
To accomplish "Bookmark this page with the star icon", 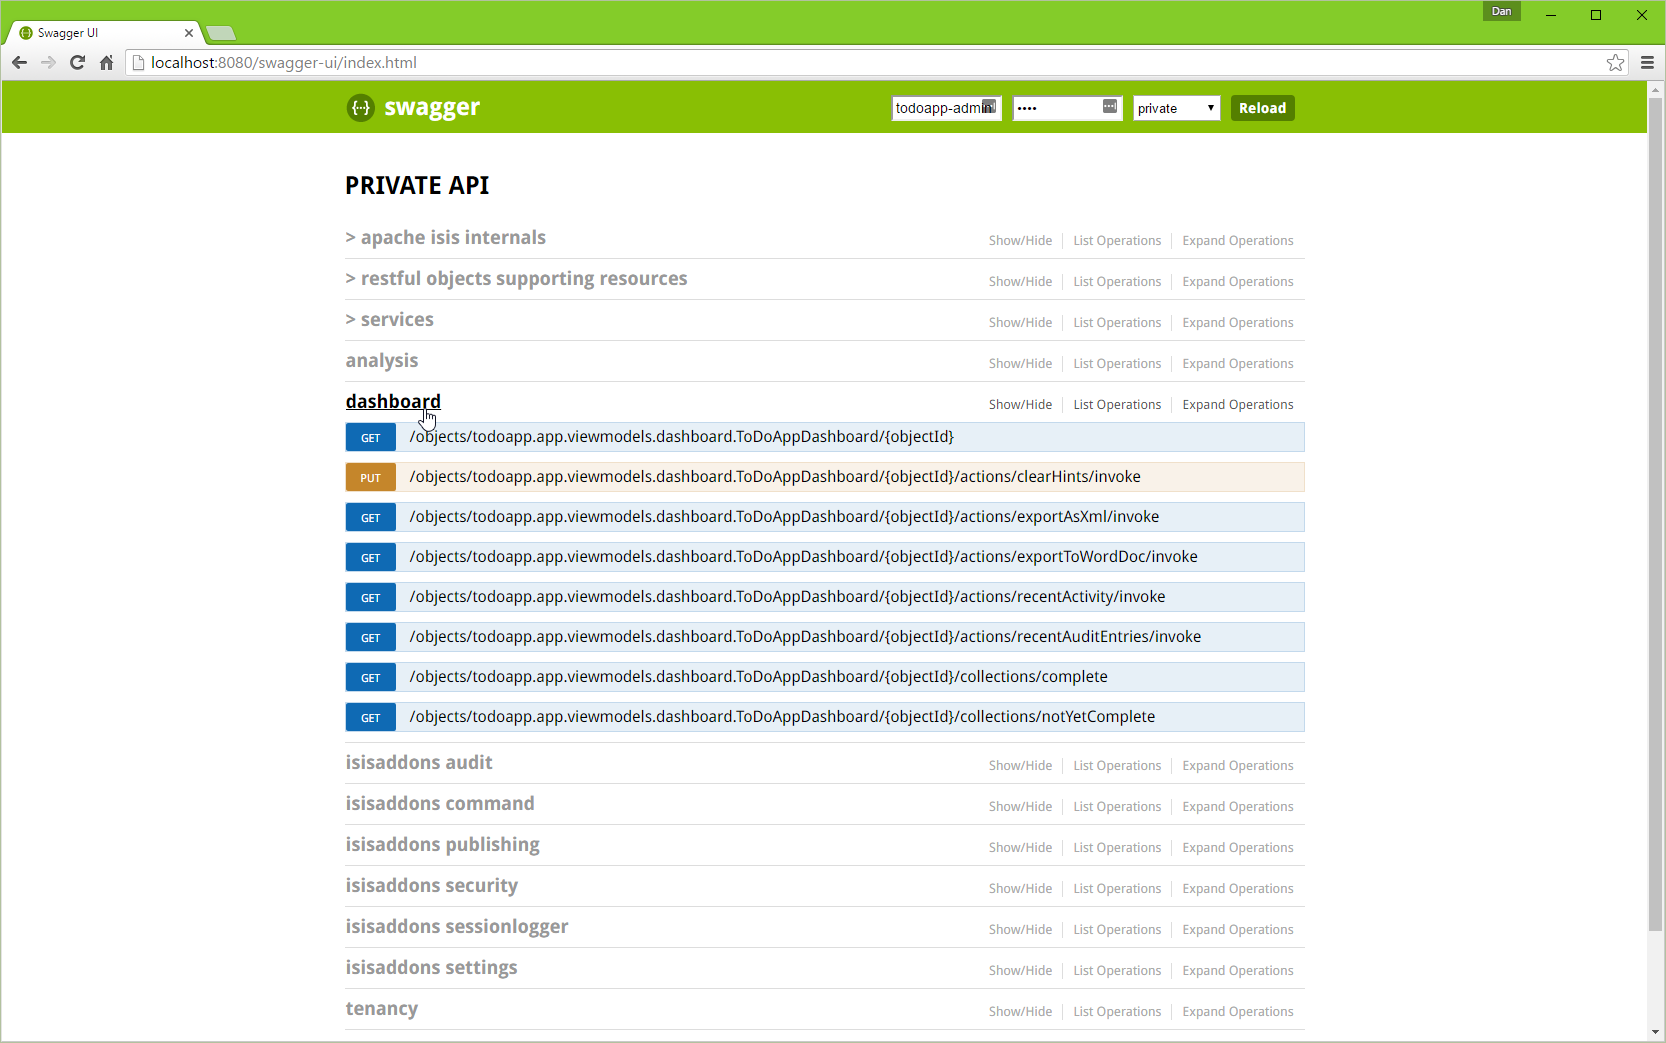I will point(1615,62).
